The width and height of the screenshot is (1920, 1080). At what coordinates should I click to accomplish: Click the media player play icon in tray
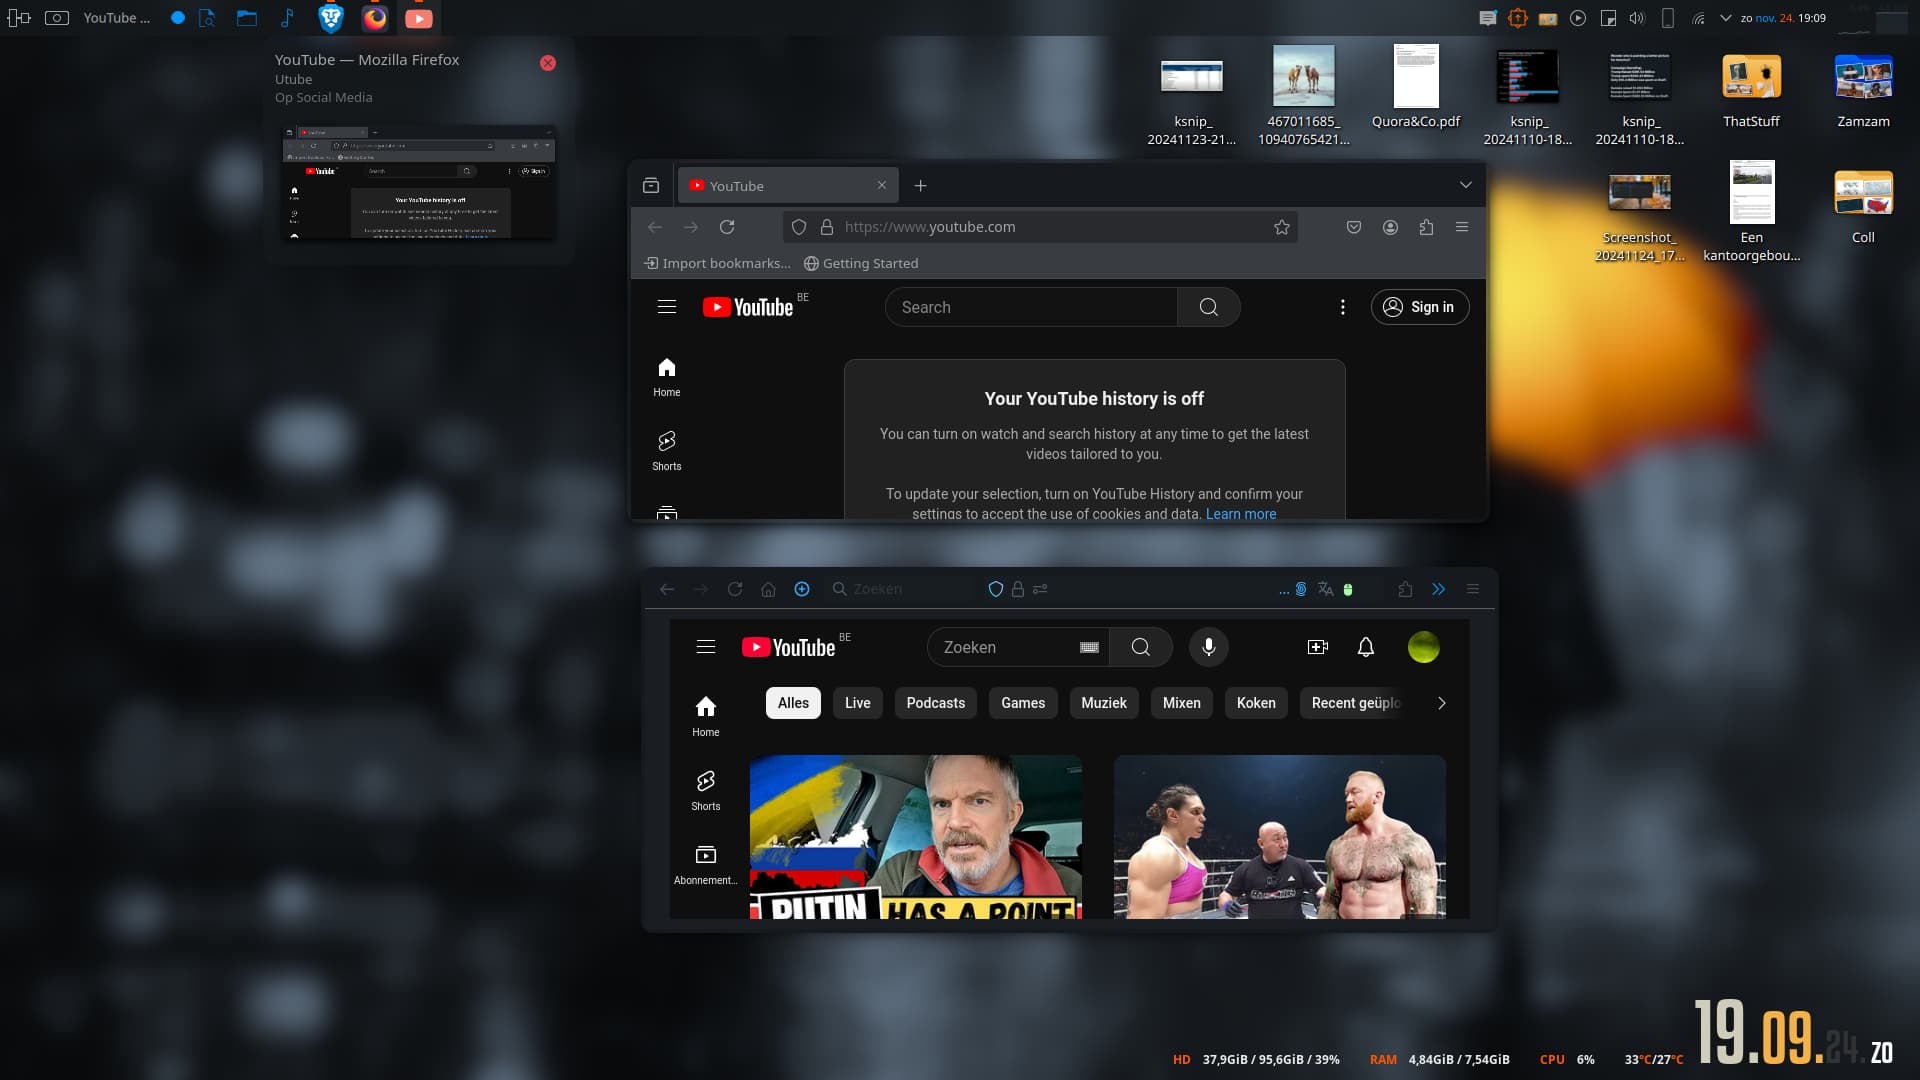[x=1578, y=18]
